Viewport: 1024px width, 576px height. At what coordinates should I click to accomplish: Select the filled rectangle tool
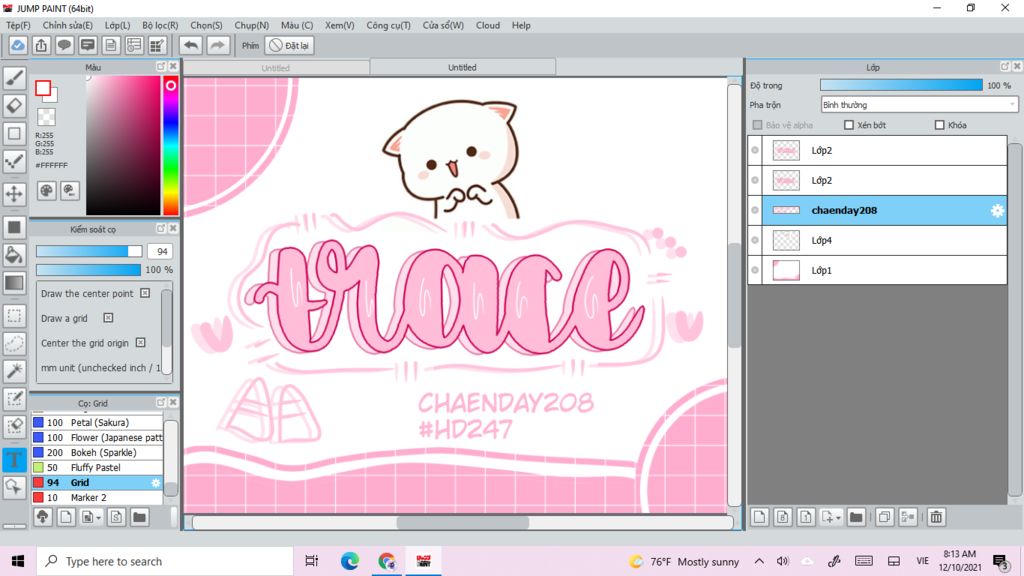[x=14, y=227]
